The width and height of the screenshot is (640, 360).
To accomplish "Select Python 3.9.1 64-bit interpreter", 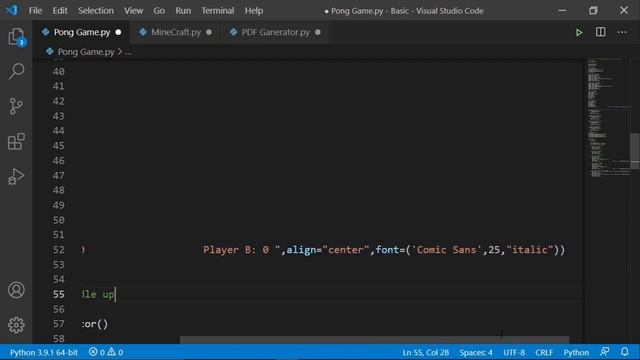I will pyautogui.click(x=44, y=352).
